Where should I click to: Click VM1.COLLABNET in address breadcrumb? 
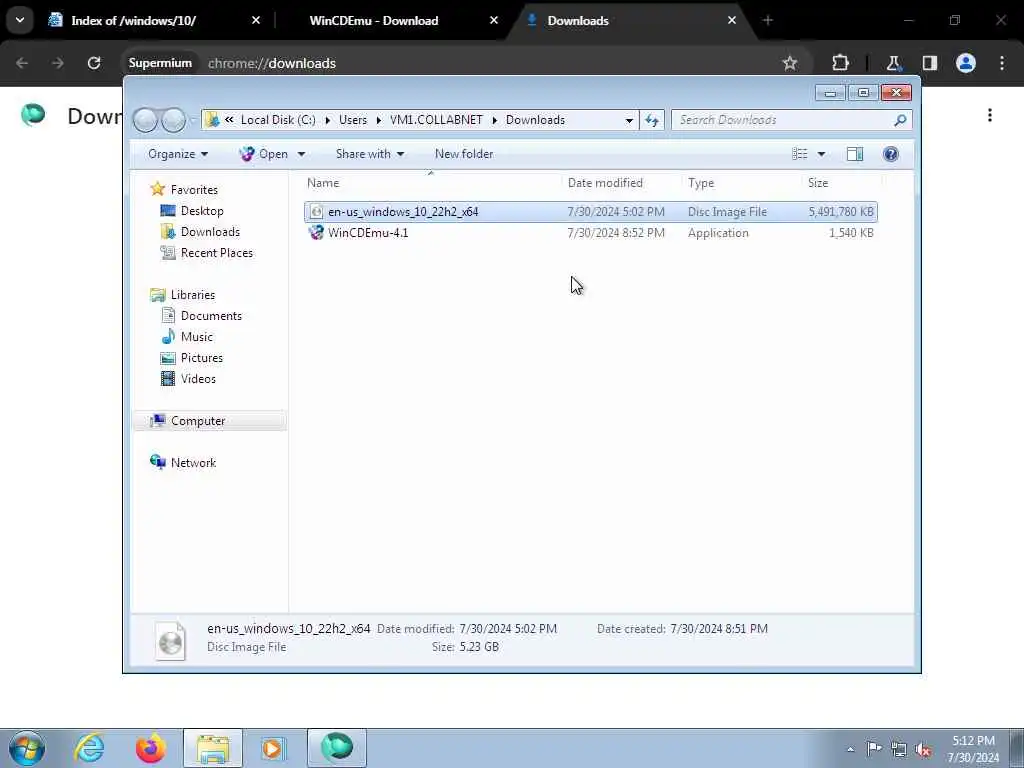(436, 120)
